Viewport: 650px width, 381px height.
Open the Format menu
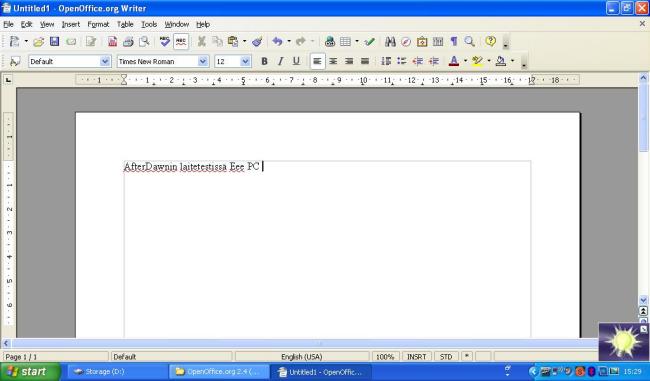98,24
